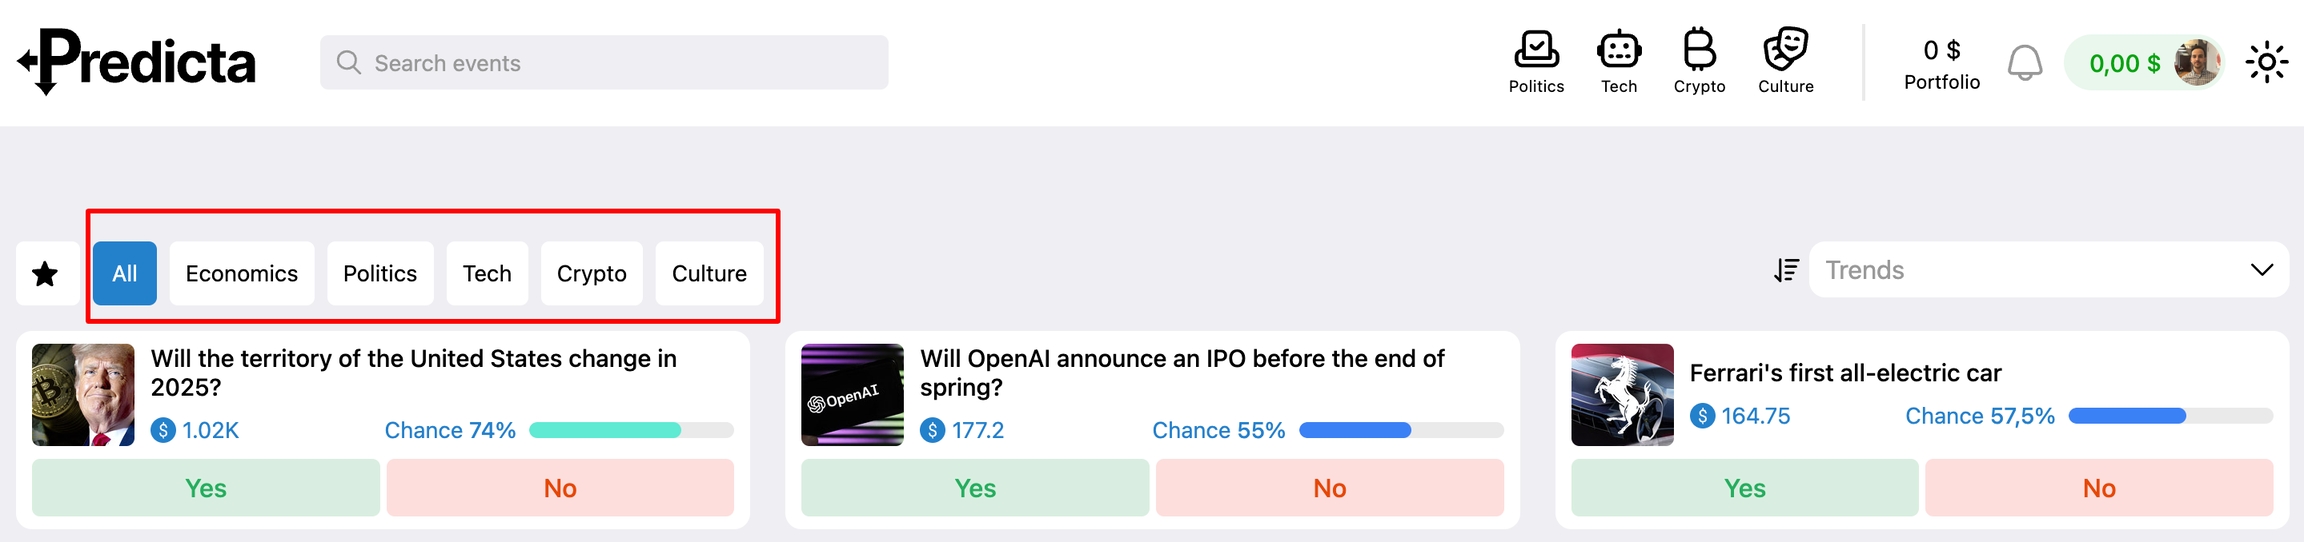The height and width of the screenshot is (542, 2304).
Task: Open the Crypto bitcoin icon in header
Action: [1699, 50]
